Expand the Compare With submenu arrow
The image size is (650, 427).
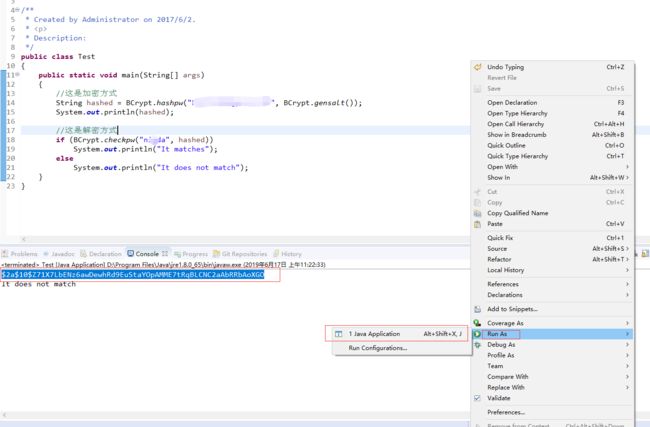(x=627, y=377)
